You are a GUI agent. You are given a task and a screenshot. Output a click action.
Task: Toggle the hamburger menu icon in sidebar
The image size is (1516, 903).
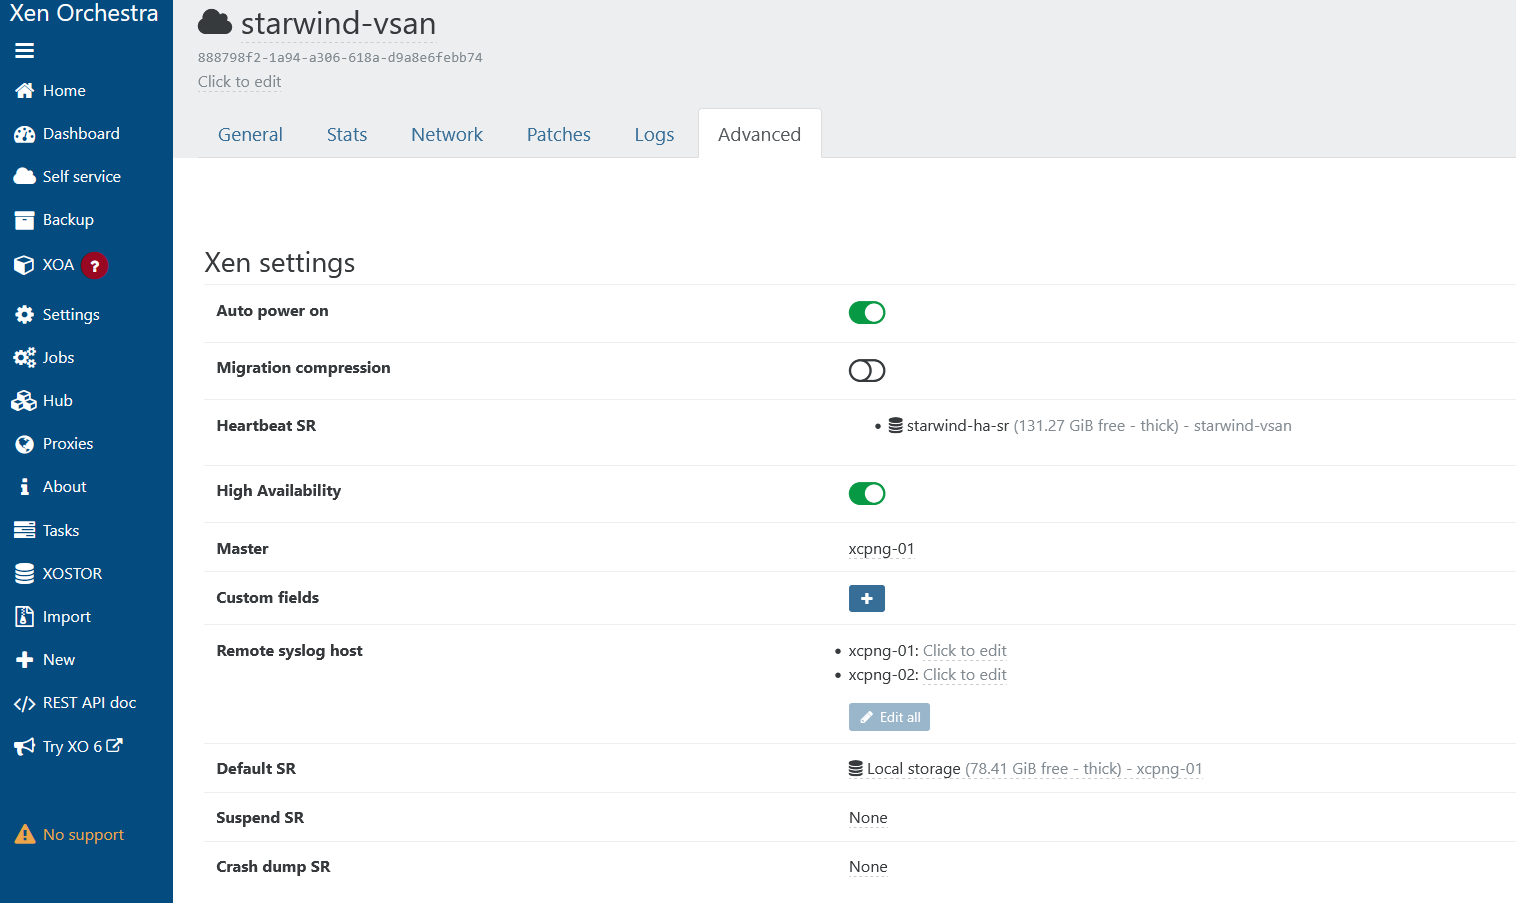[x=25, y=51]
